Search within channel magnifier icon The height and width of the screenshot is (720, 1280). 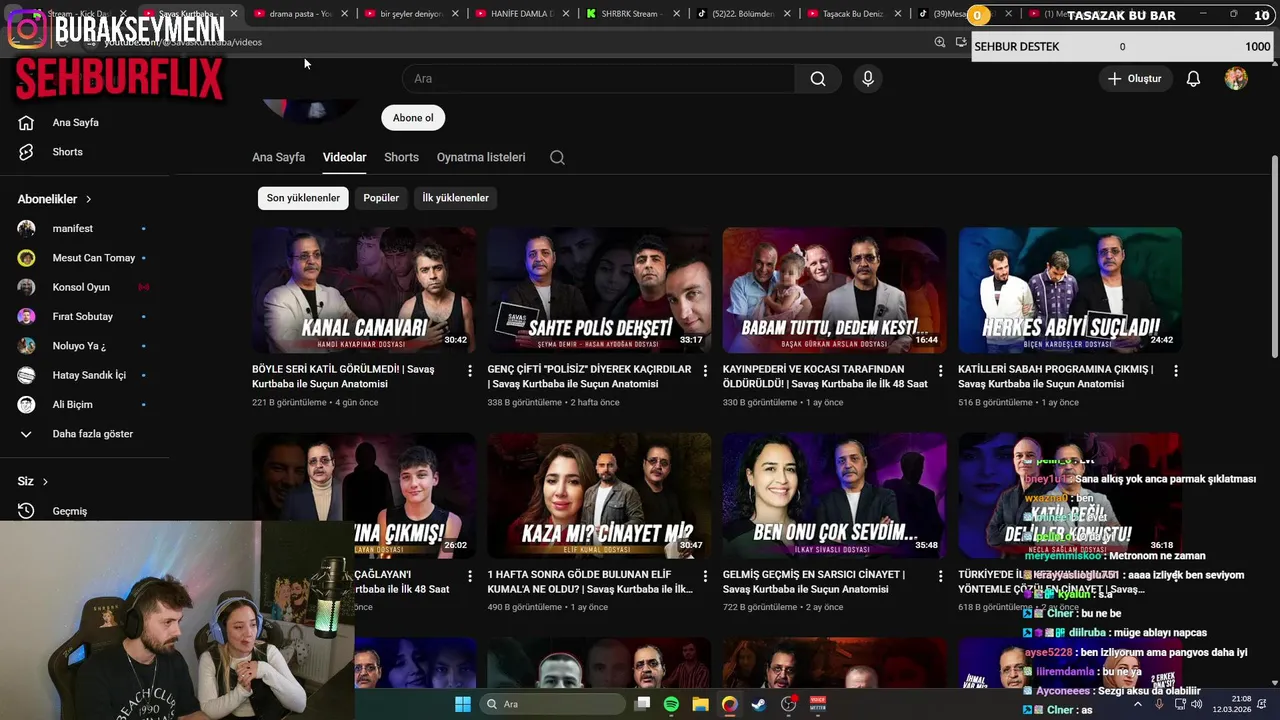(557, 157)
